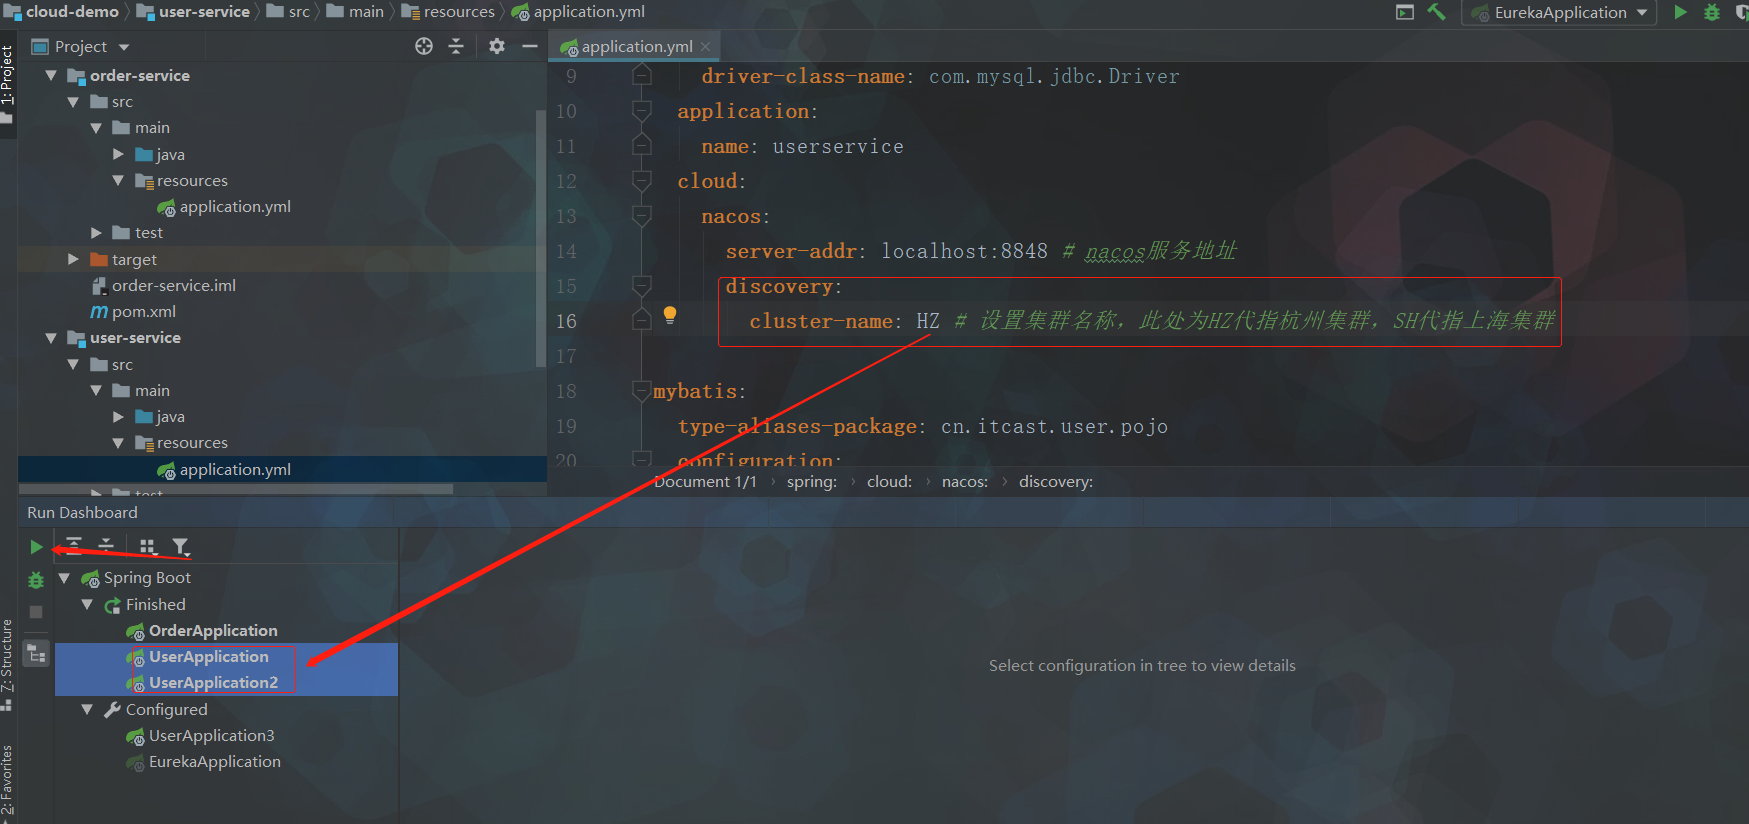1749x824 pixels.
Task: Expand the target folder
Action: pos(73,259)
